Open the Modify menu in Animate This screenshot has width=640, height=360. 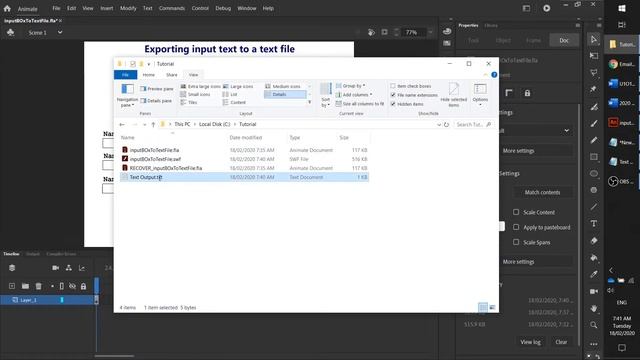(x=128, y=8)
